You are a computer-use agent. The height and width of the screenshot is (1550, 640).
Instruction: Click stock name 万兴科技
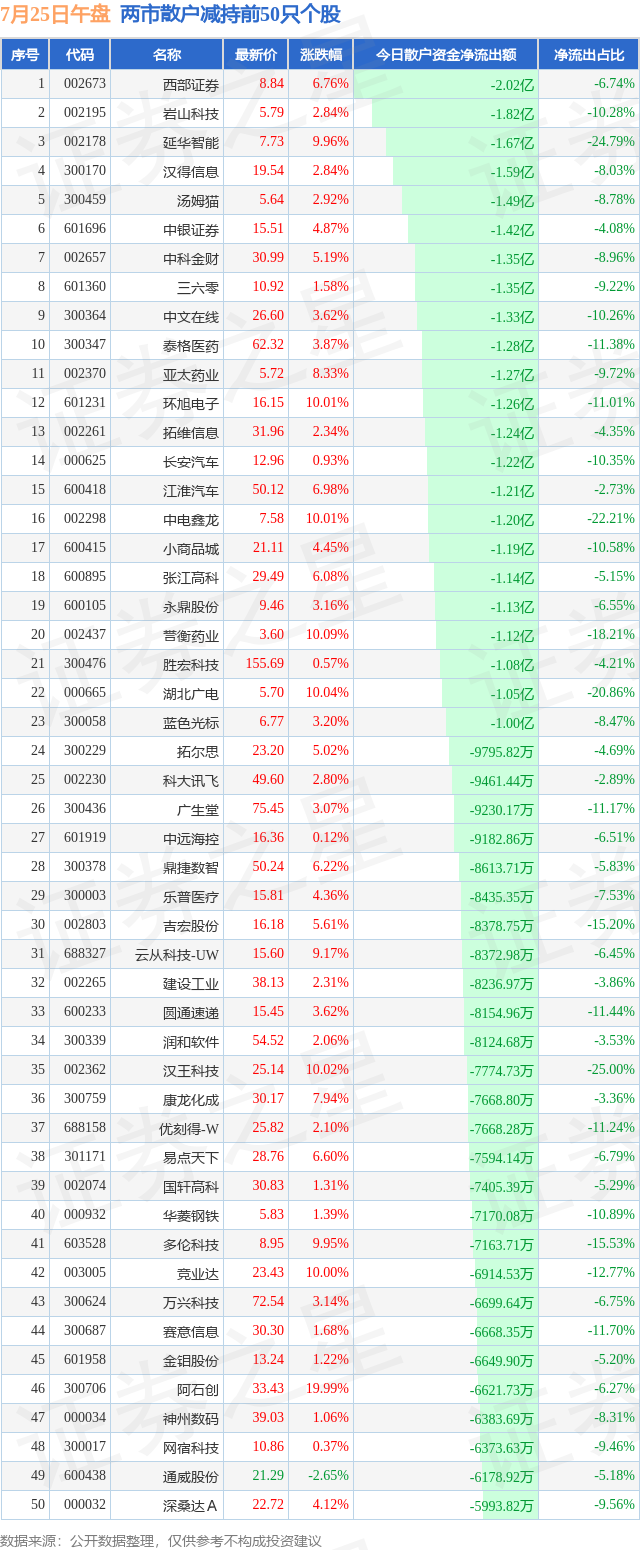click(191, 1302)
